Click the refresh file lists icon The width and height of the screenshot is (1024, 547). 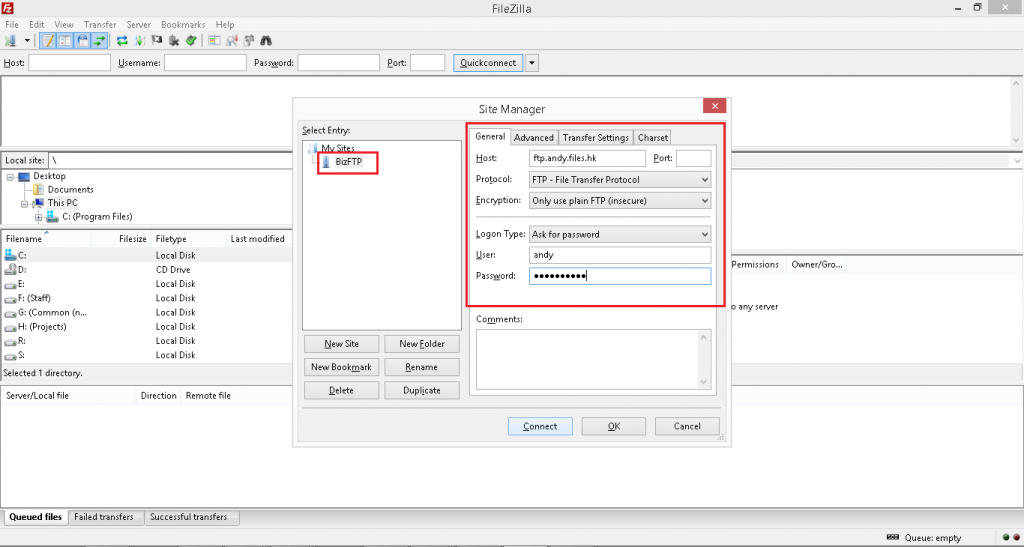(x=122, y=40)
